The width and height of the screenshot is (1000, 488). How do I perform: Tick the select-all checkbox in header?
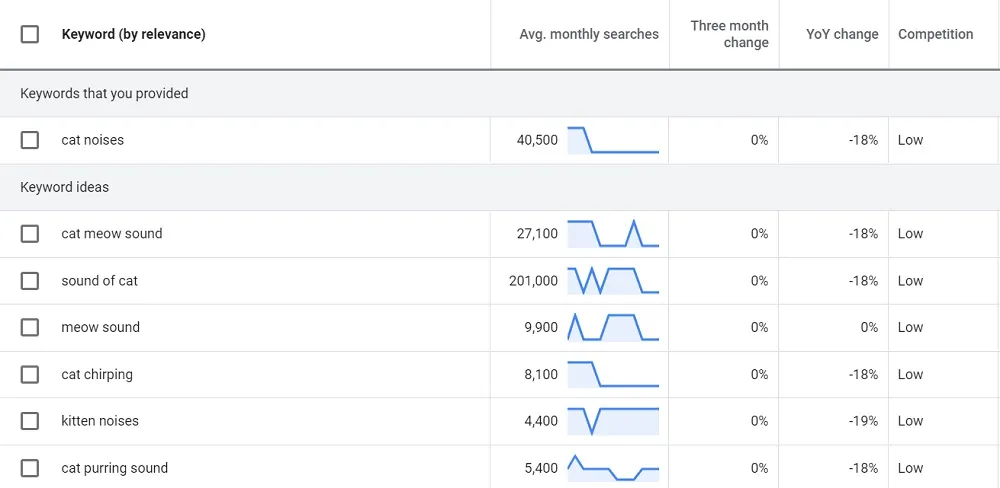click(x=30, y=34)
